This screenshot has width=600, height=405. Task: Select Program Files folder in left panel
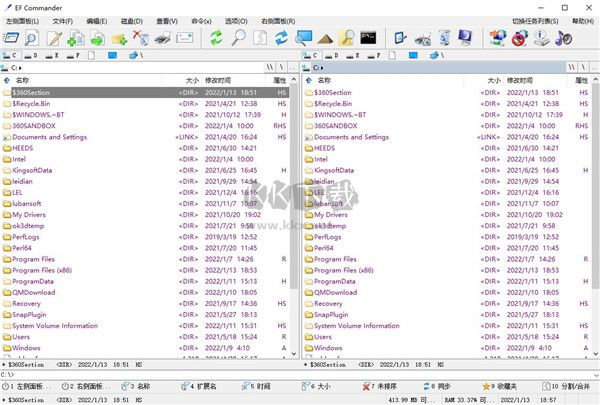coord(145,259)
